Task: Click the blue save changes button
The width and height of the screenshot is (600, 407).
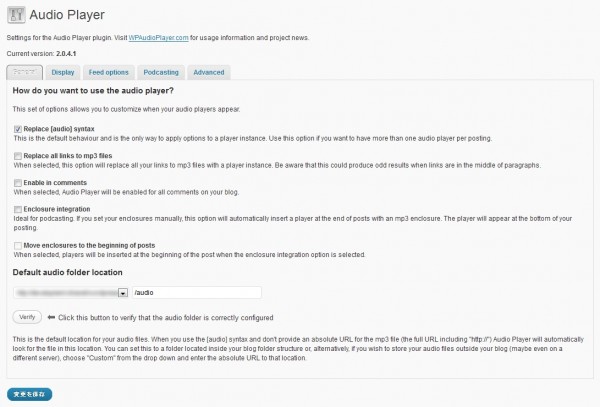Action: (29, 393)
